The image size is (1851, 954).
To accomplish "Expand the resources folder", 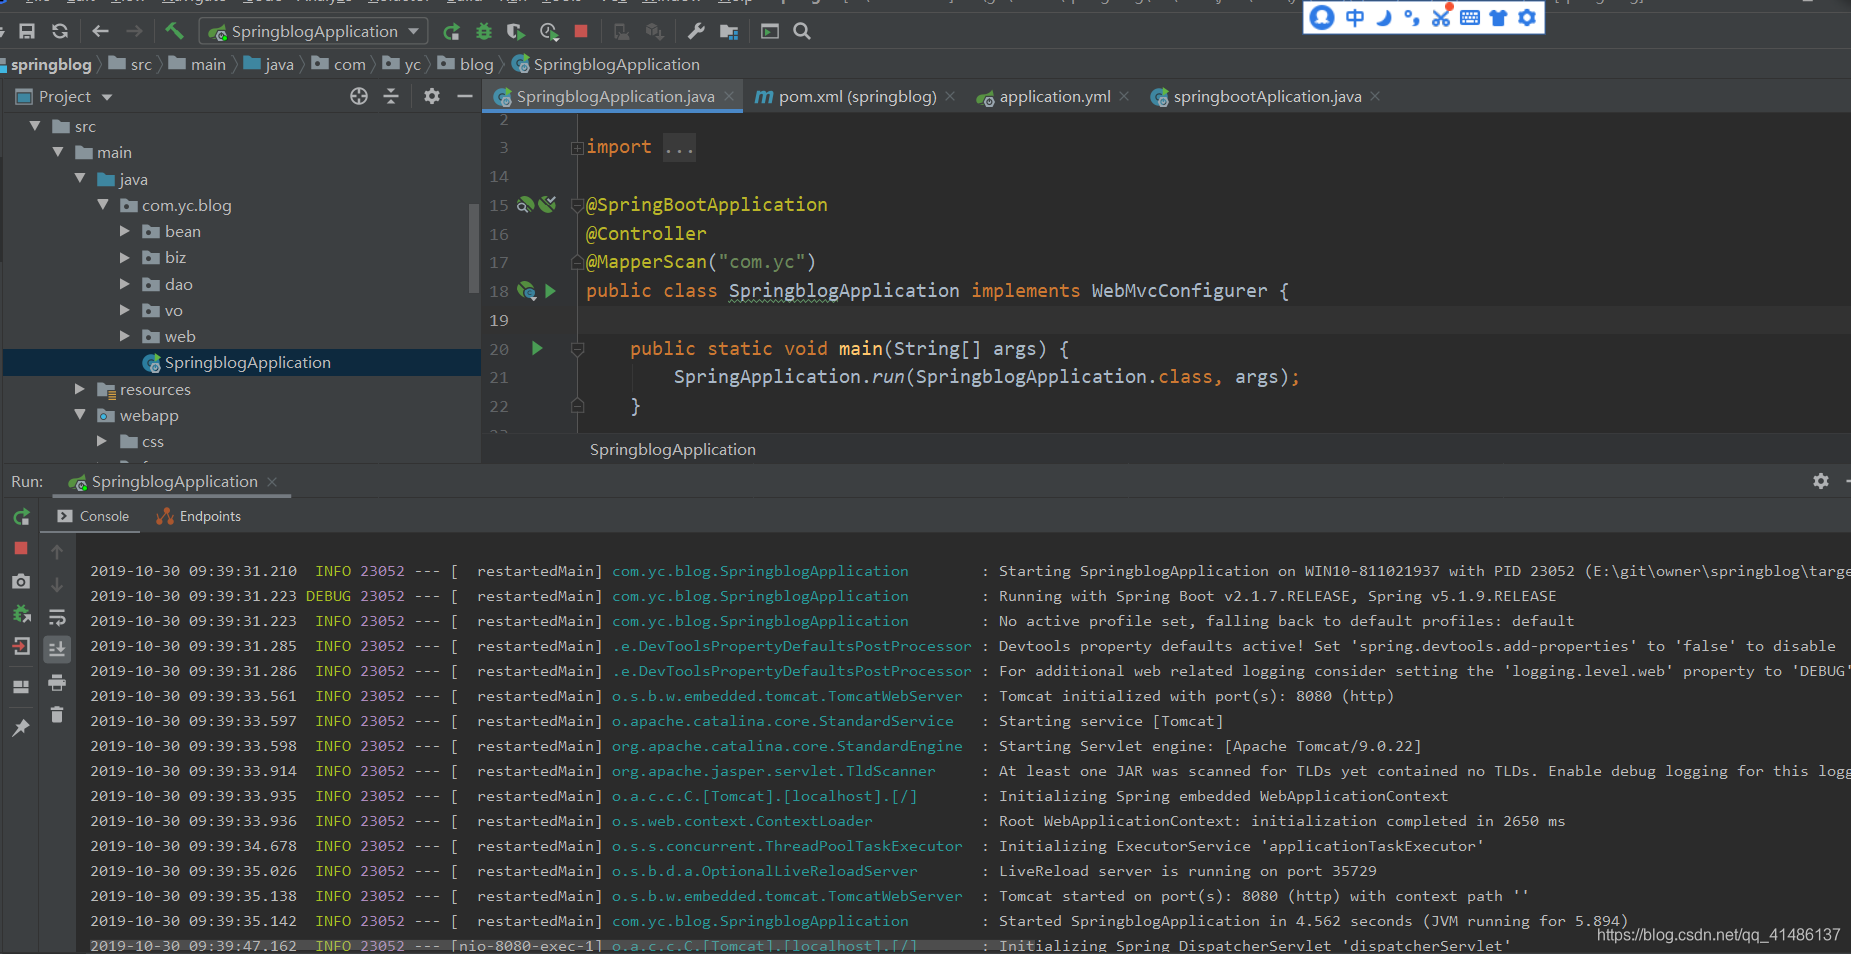I will (x=80, y=389).
